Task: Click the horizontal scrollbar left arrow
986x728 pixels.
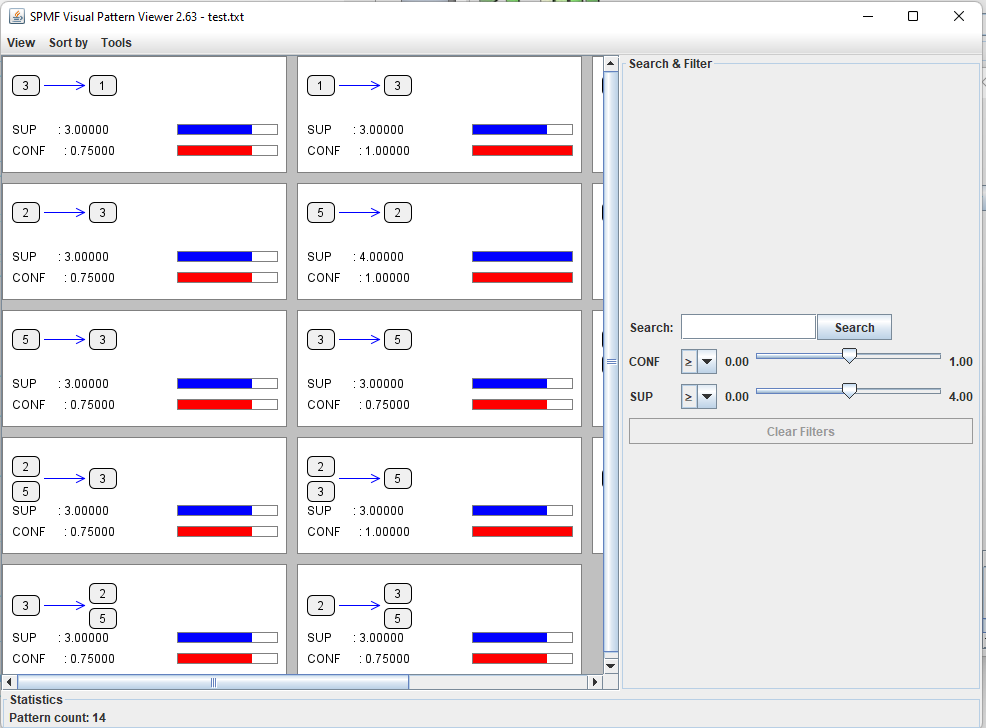Action: click(10, 682)
